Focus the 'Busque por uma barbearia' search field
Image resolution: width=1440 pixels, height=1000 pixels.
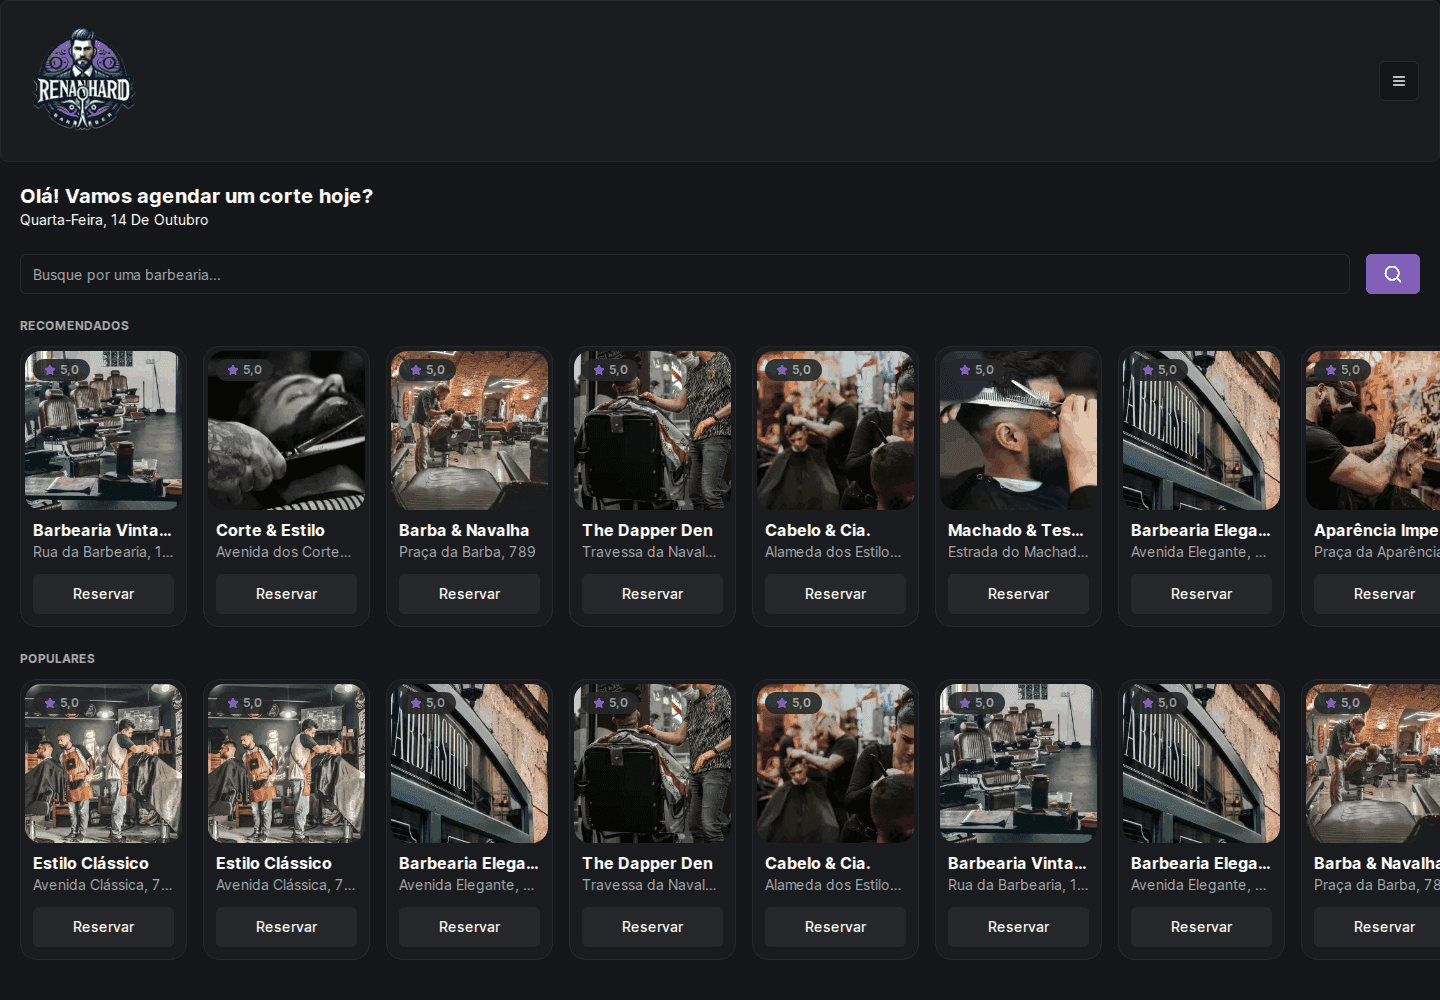pos(685,274)
